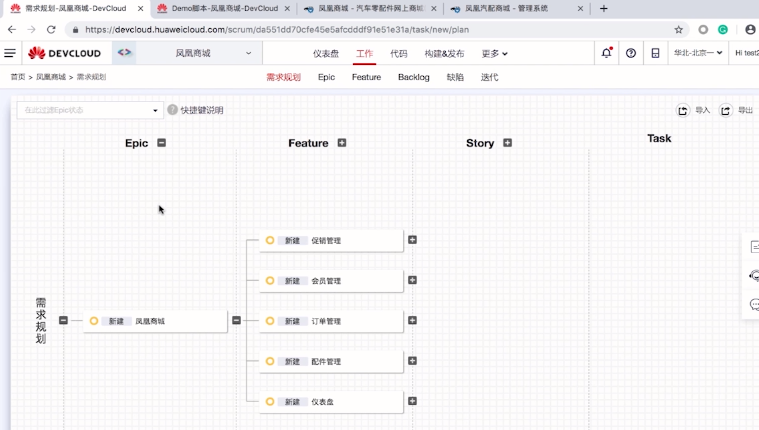
Task: Switch to the Feature sub-tab
Action: point(366,77)
